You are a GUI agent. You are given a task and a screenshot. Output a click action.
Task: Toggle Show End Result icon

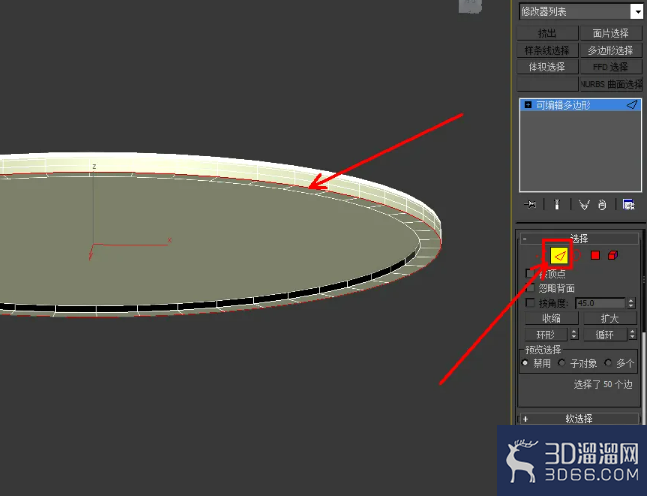557,204
